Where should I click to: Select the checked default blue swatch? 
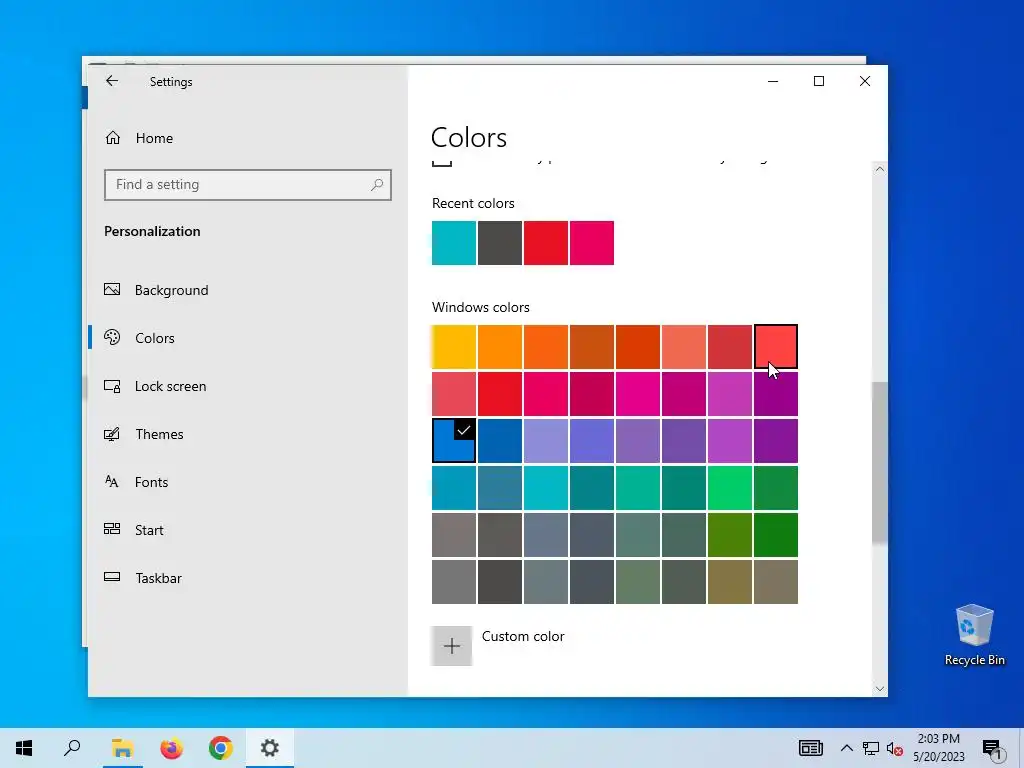click(454, 441)
